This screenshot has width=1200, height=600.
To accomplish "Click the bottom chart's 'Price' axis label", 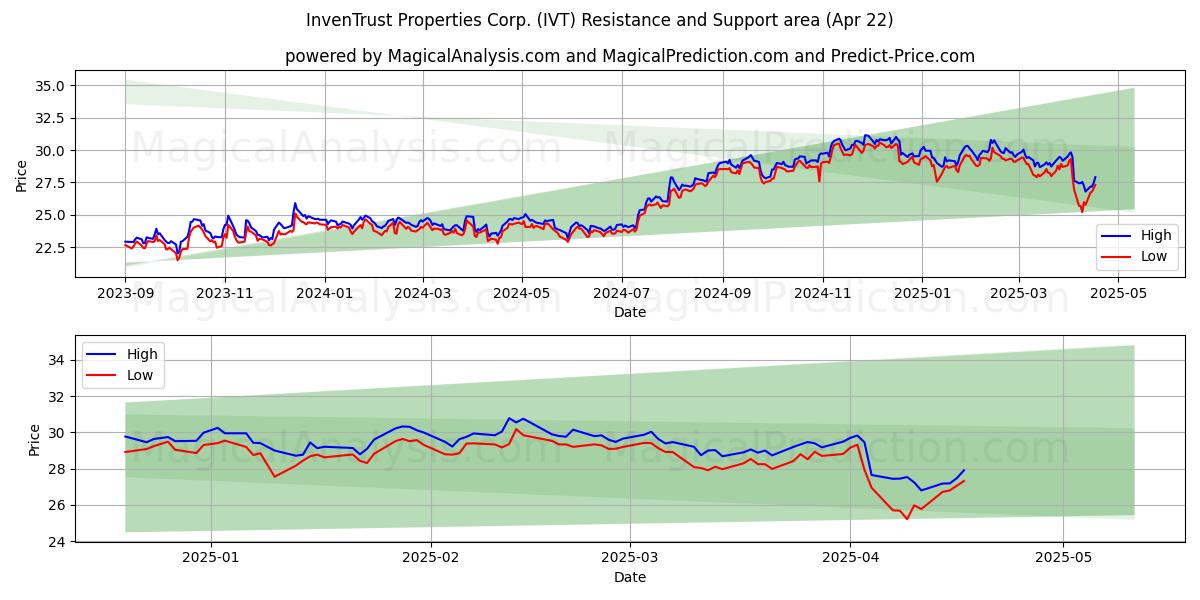I will click(36, 439).
